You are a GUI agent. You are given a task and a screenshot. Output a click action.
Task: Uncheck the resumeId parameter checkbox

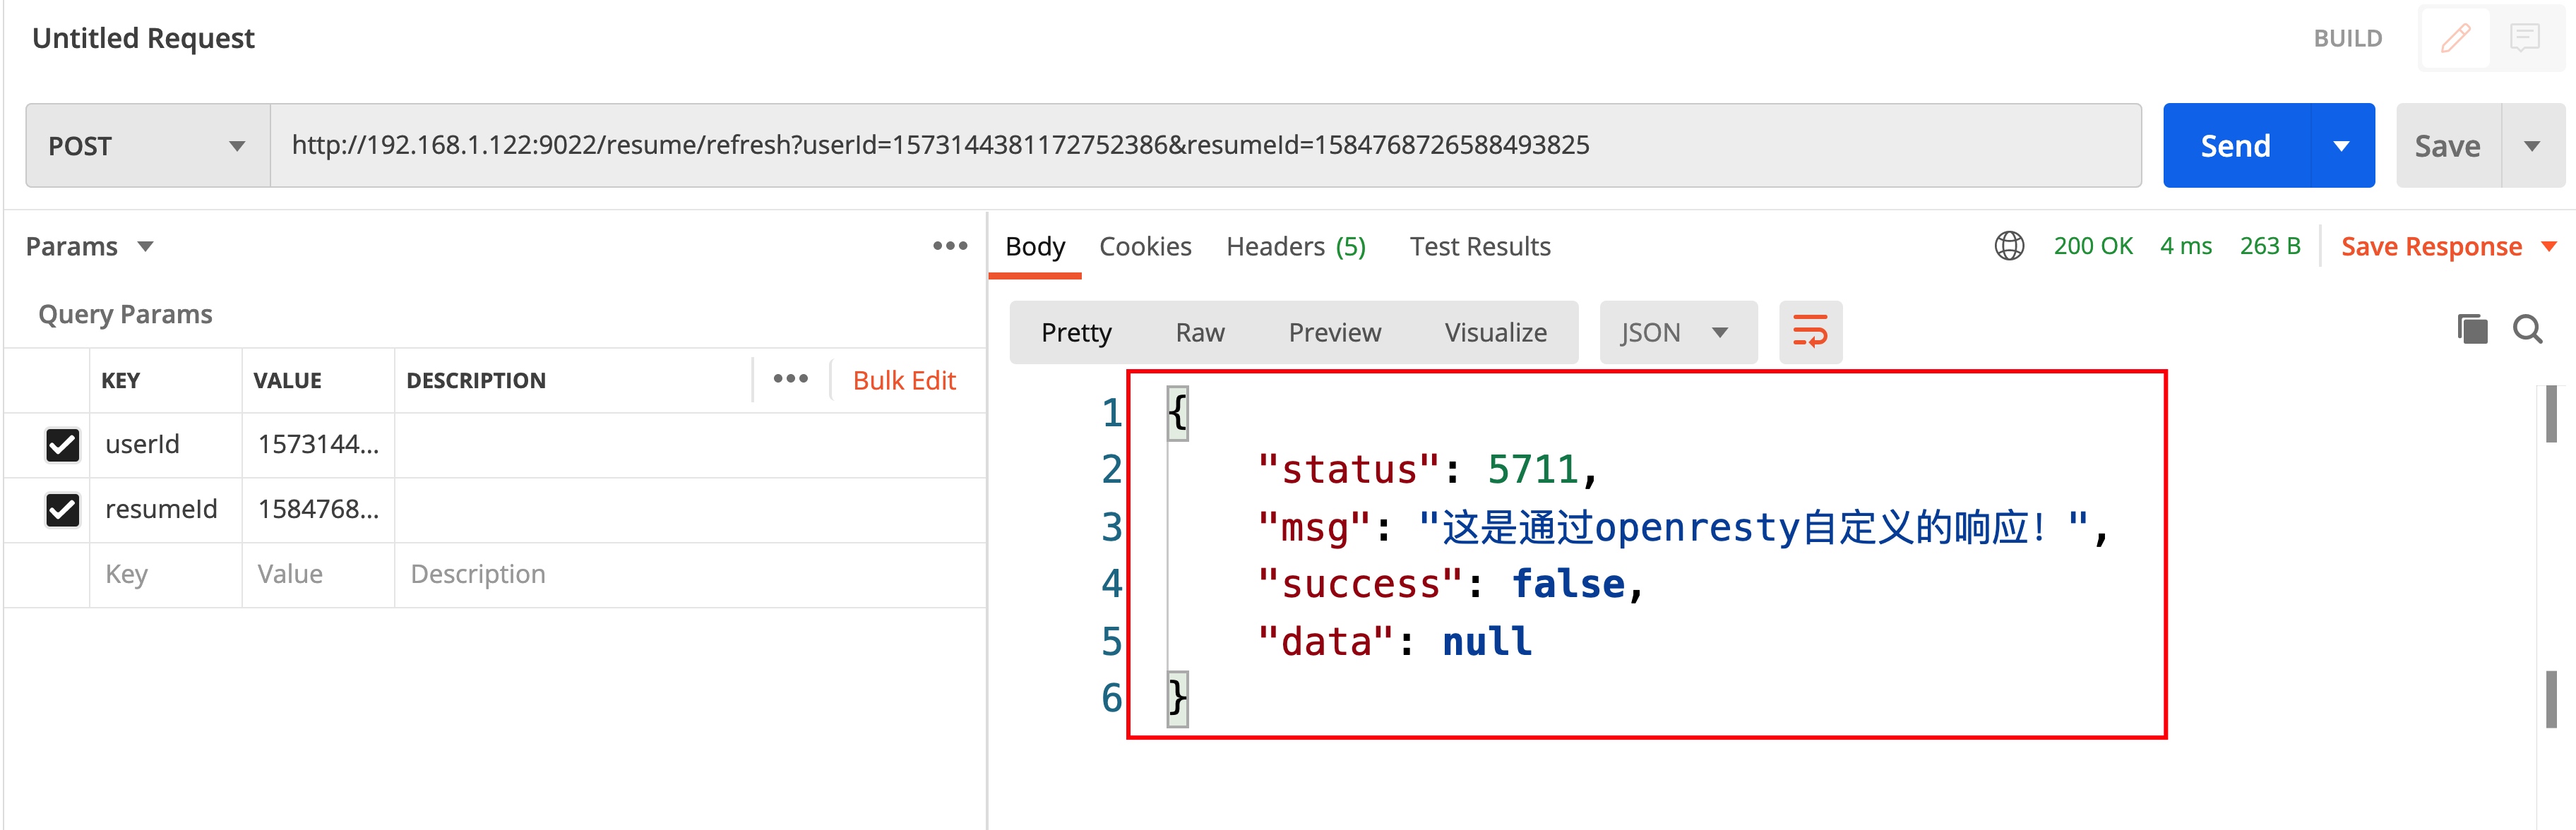[x=63, y=510]
